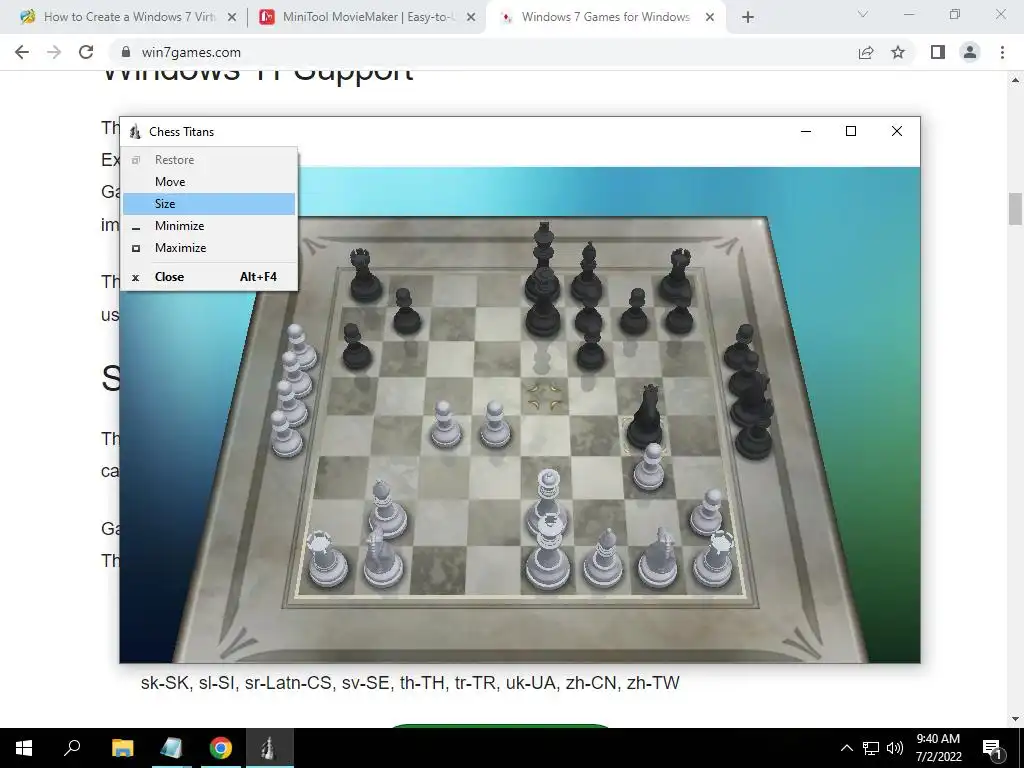
Task: Open the tab search chevron
Action: click(x=863, y=14)
